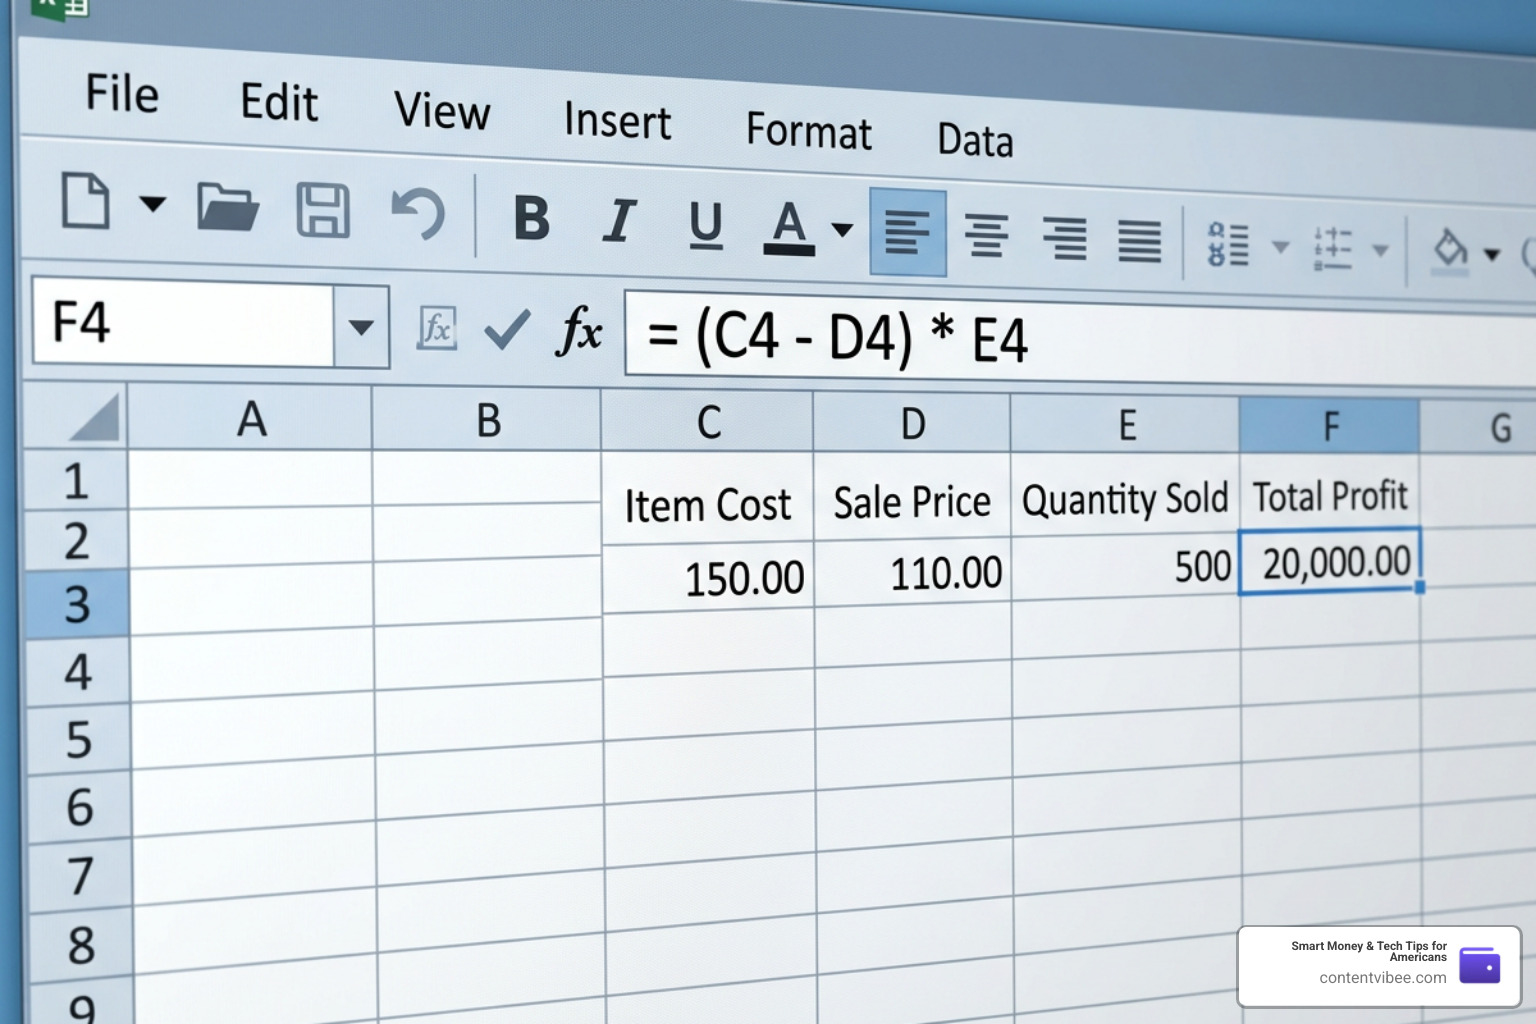
Task: Click the Function Wizard icon
Action: pyautogui.click(x=437, y=328)
